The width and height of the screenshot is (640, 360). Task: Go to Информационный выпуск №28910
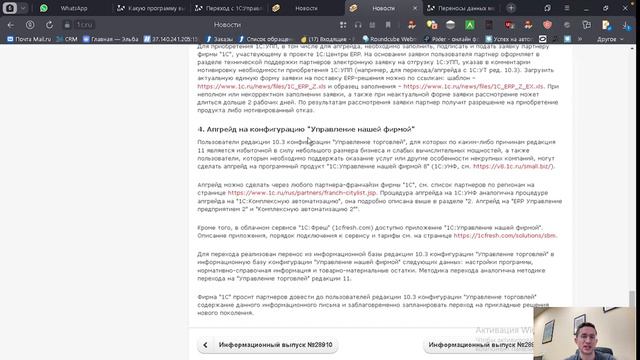point(267,345)
